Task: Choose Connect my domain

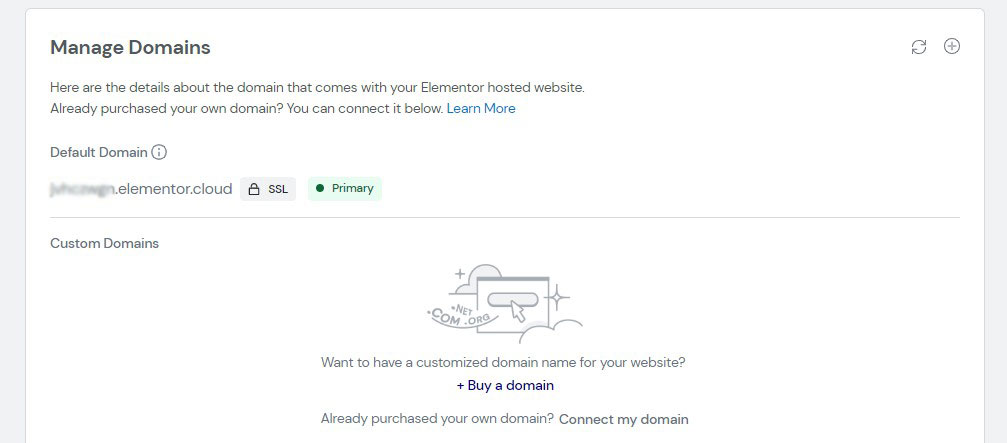Action: coord(624,419)
